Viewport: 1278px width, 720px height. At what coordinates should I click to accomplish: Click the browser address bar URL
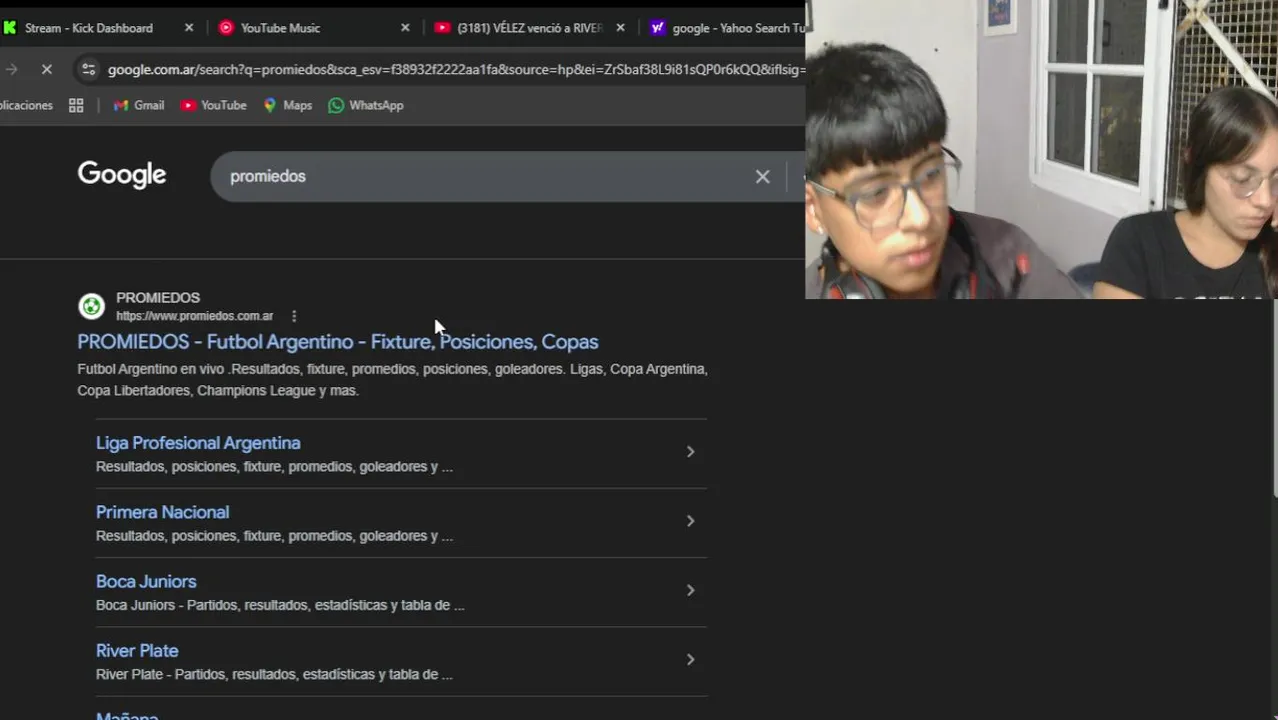tap(456, 69)
